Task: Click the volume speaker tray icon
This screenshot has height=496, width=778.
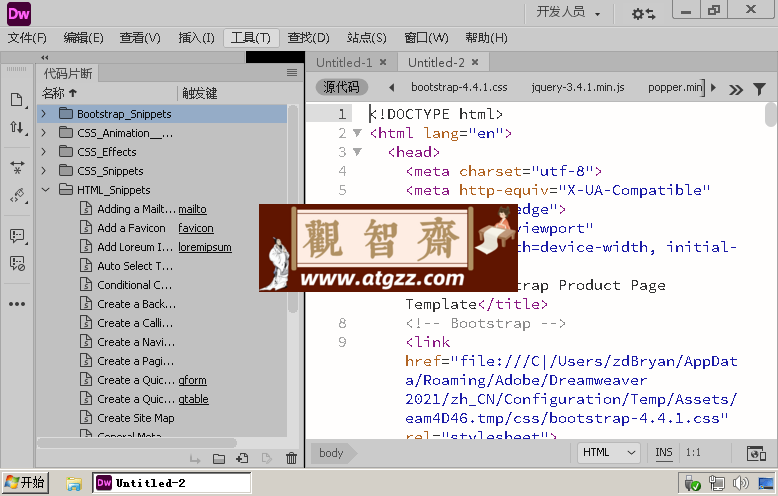Action: [x=740, y=483]
